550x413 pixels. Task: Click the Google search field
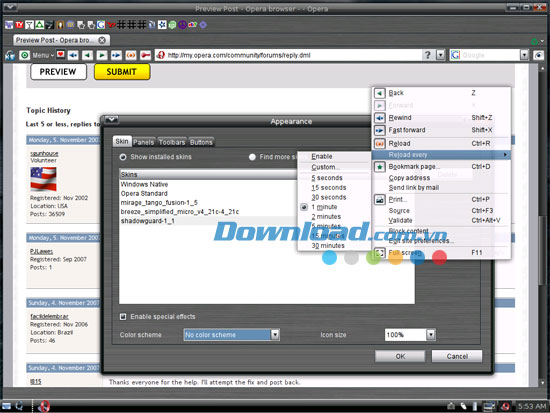[490, 55]
